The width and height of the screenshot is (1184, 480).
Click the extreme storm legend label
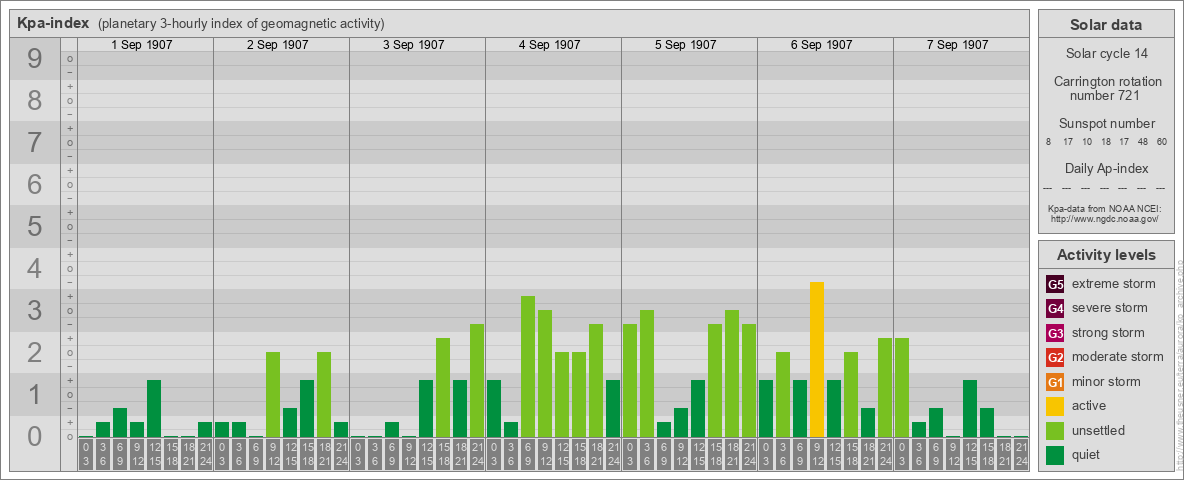click(1114, 284)
